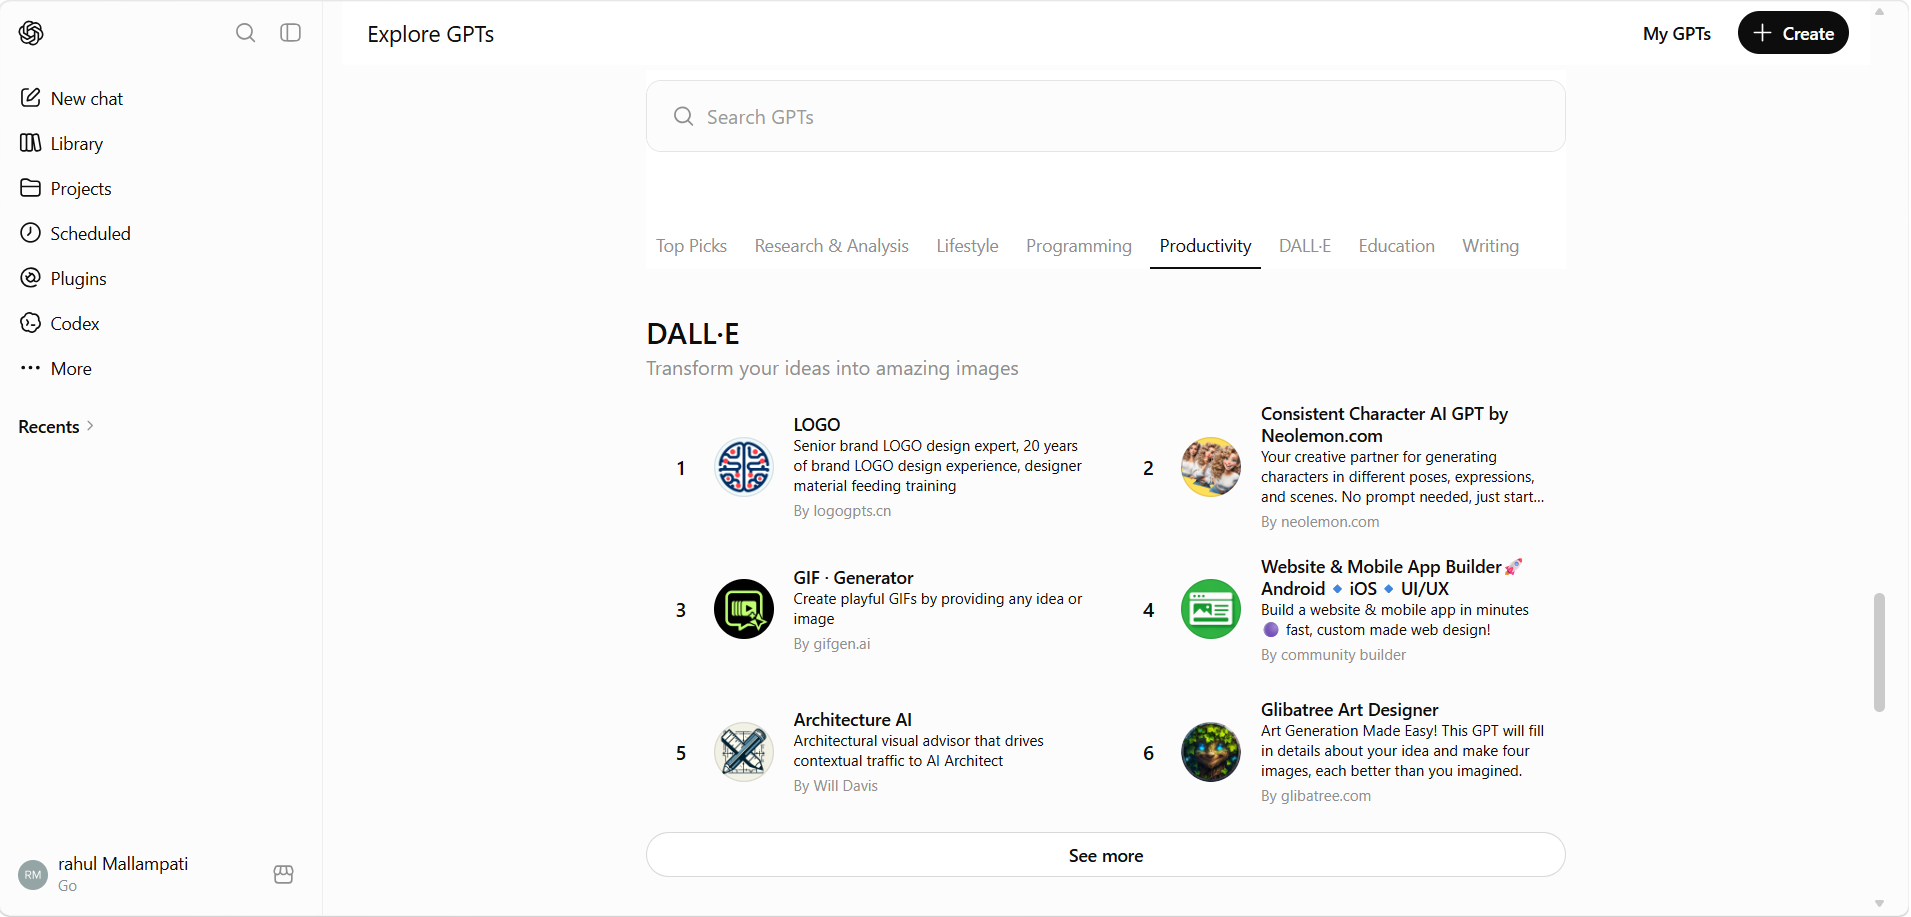Click By gifgen.ai author text
This screenshot has width=1911, height=917.
click(x=832, y=644)
